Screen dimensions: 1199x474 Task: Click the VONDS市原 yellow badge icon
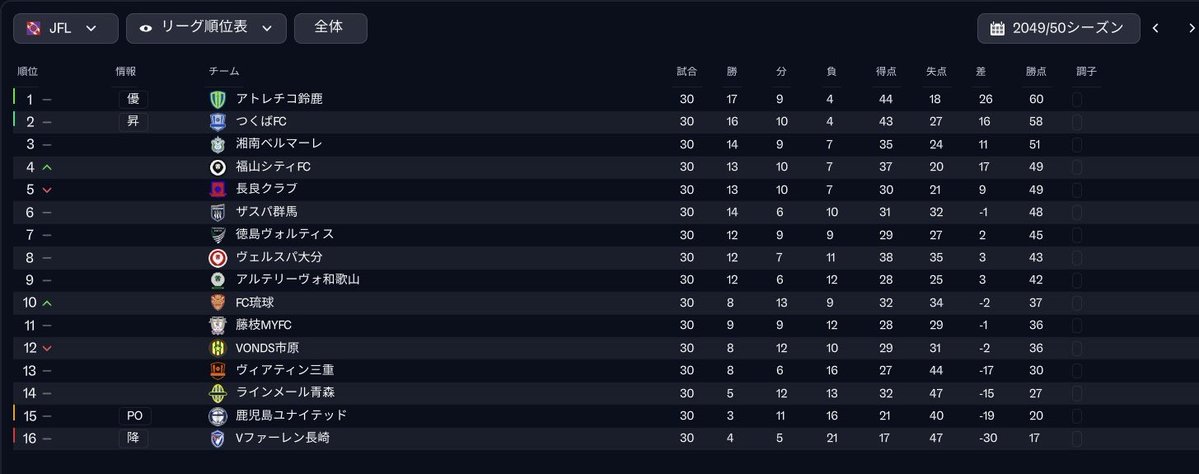218,348
